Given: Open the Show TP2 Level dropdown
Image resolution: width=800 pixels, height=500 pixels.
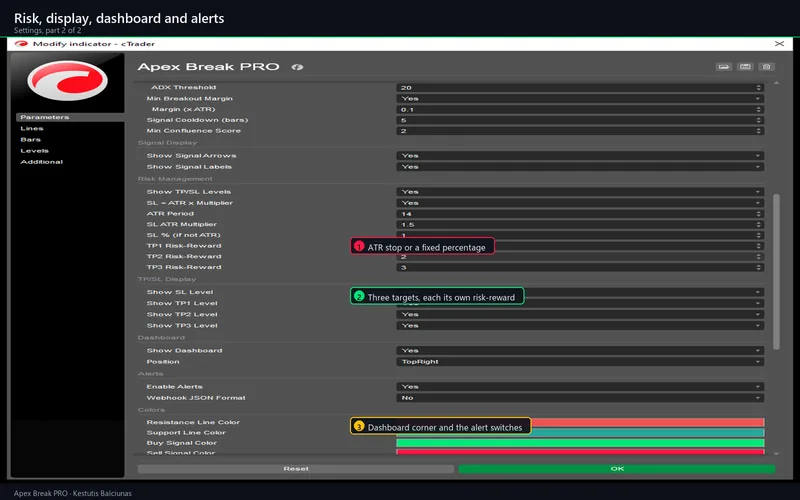Looking at the screenshot, I should [x=580, y=314].
